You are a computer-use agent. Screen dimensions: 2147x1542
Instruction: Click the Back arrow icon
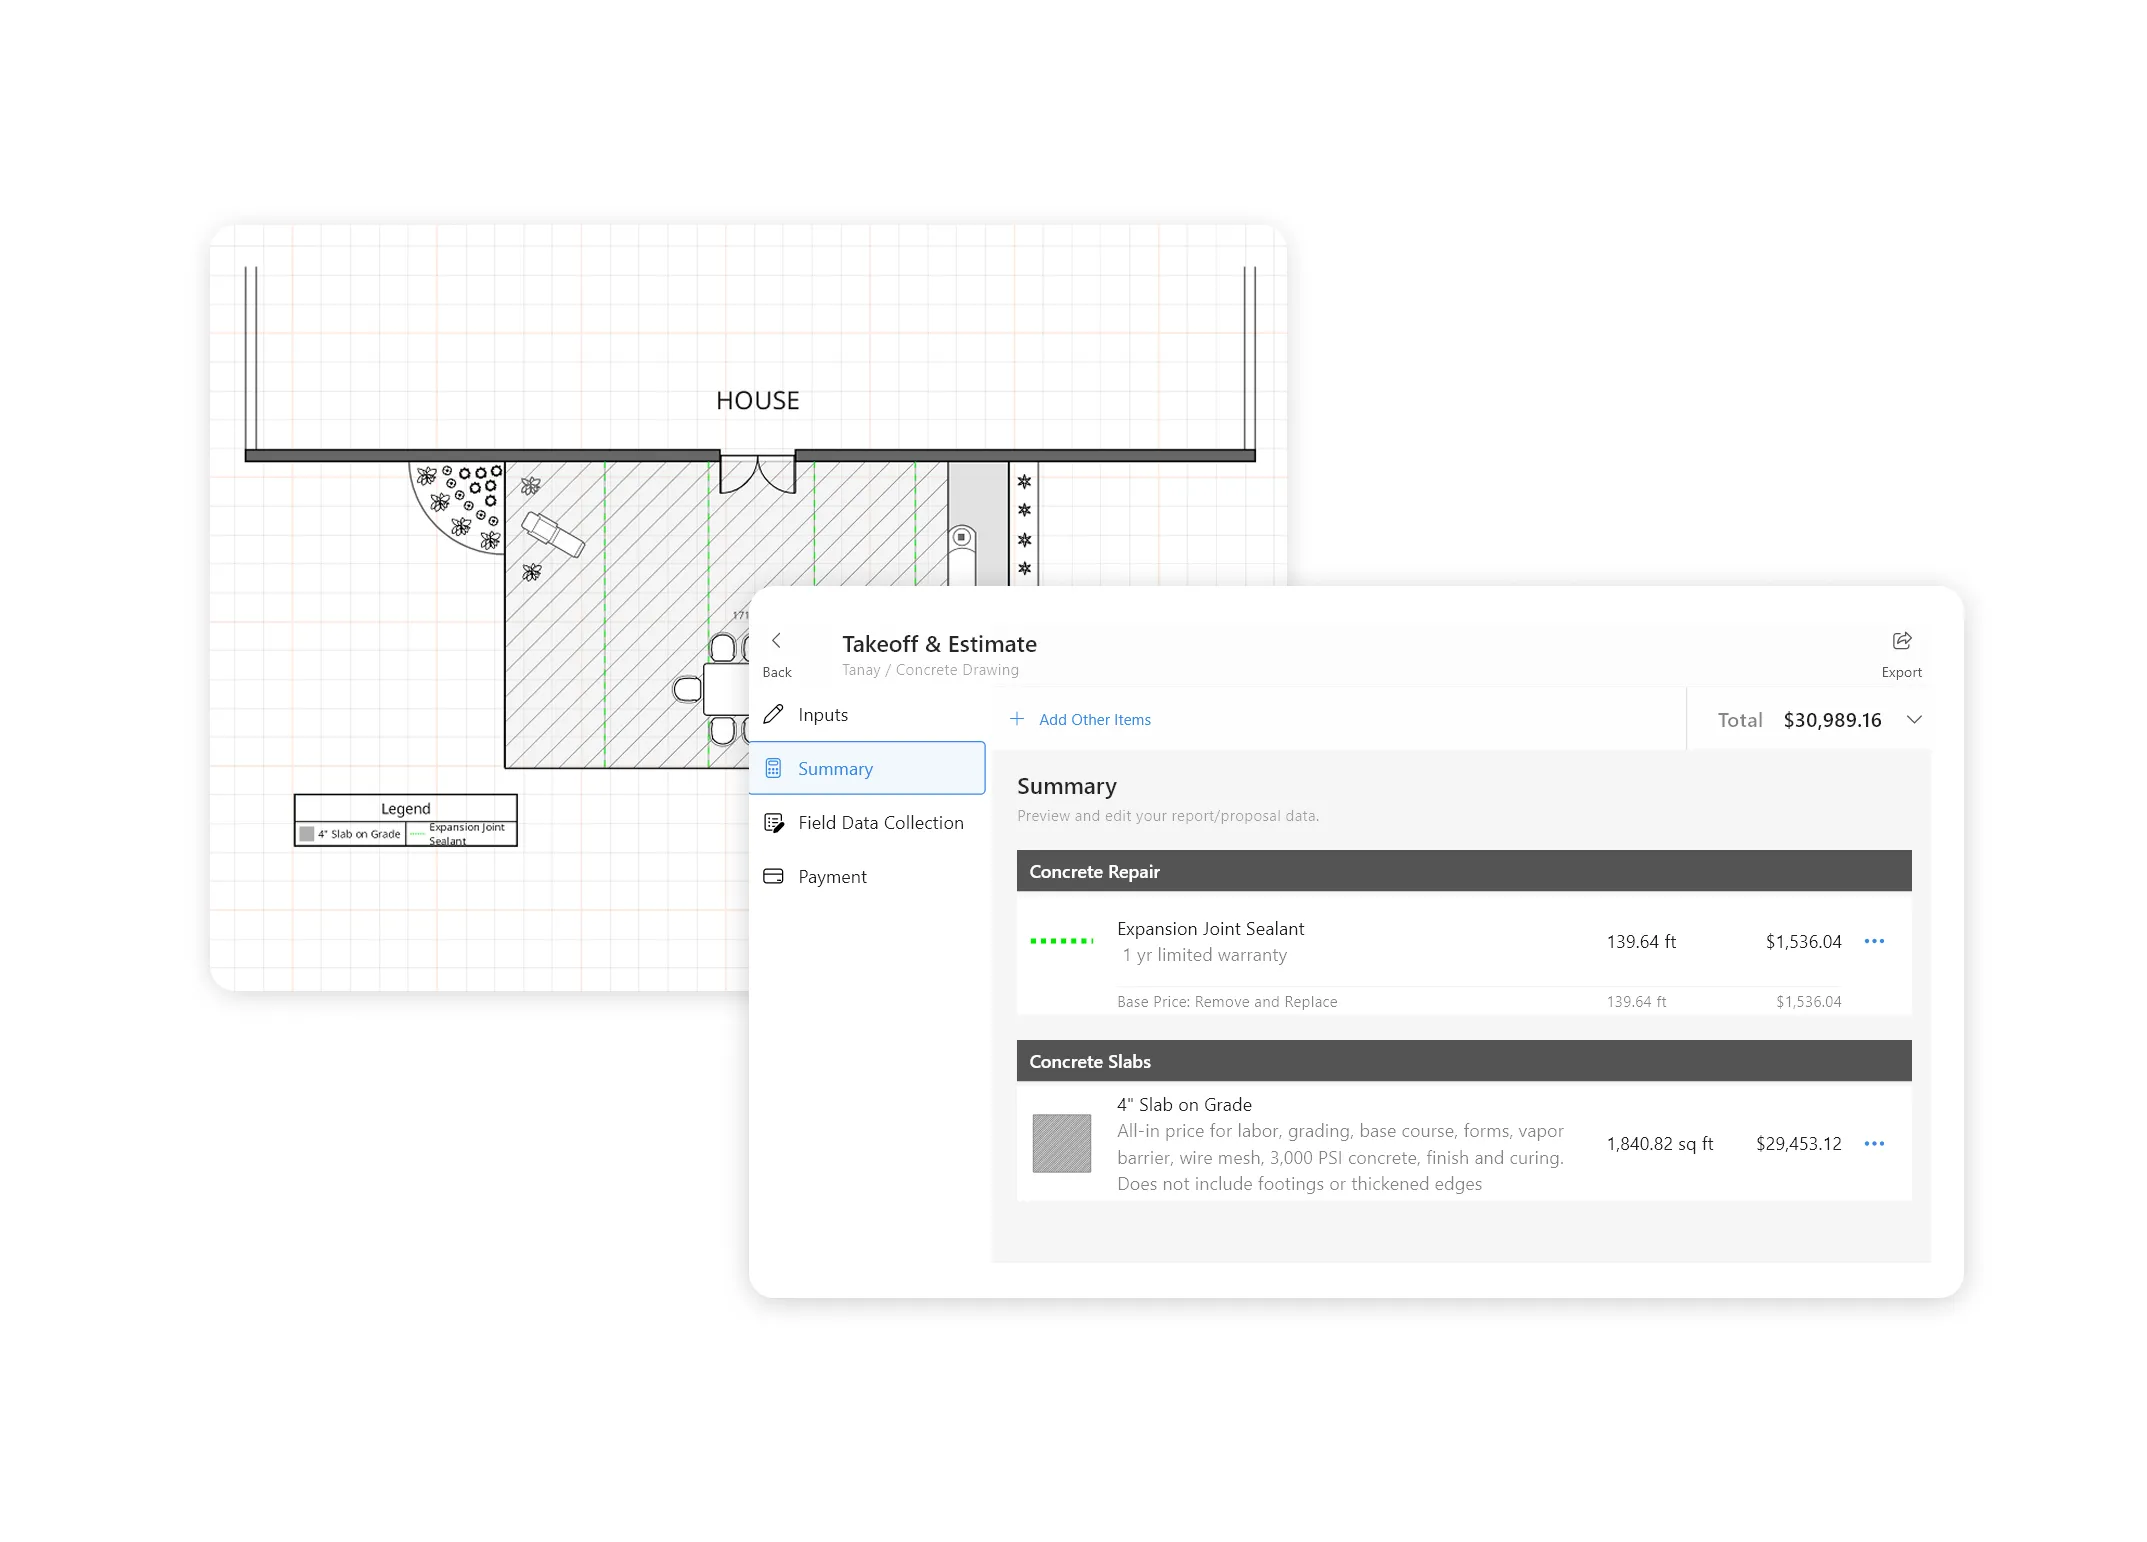tap(776, 641)
